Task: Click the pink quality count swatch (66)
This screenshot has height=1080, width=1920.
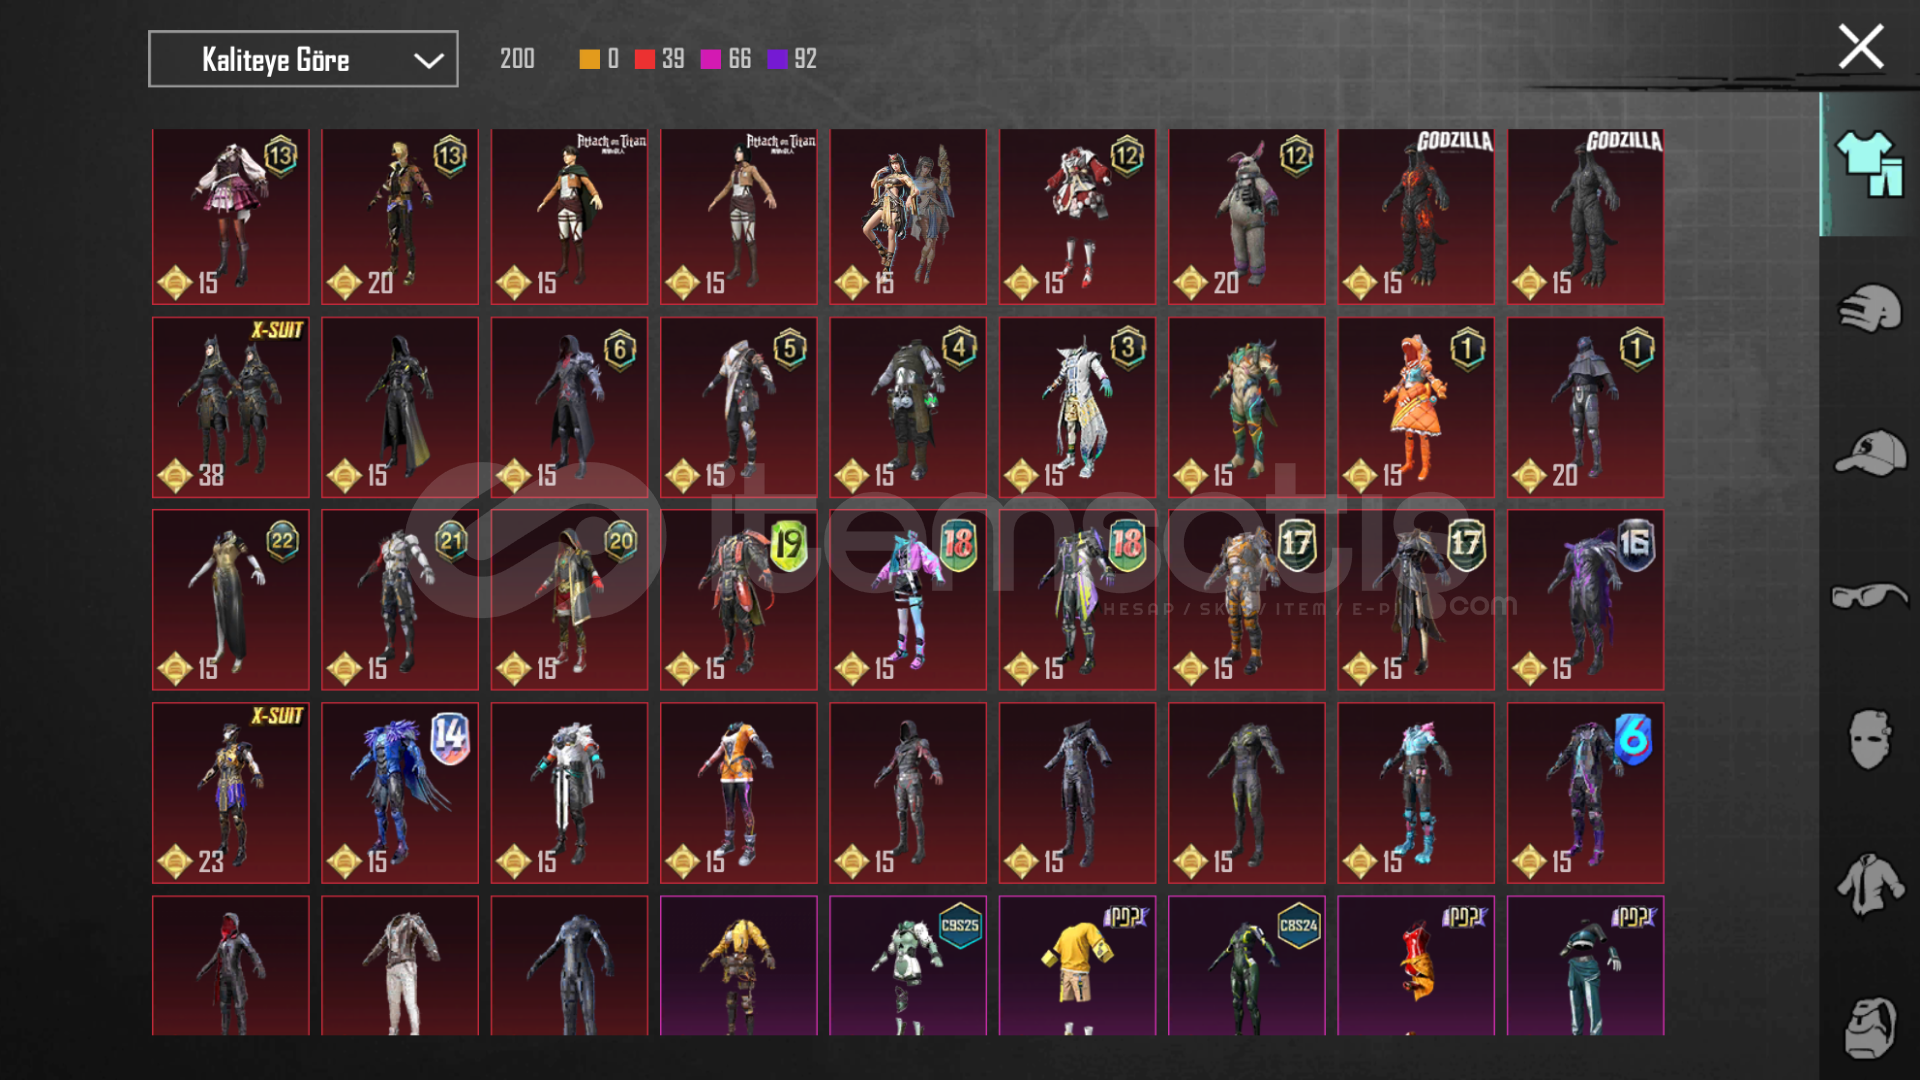Action: (x=711, y=59)
